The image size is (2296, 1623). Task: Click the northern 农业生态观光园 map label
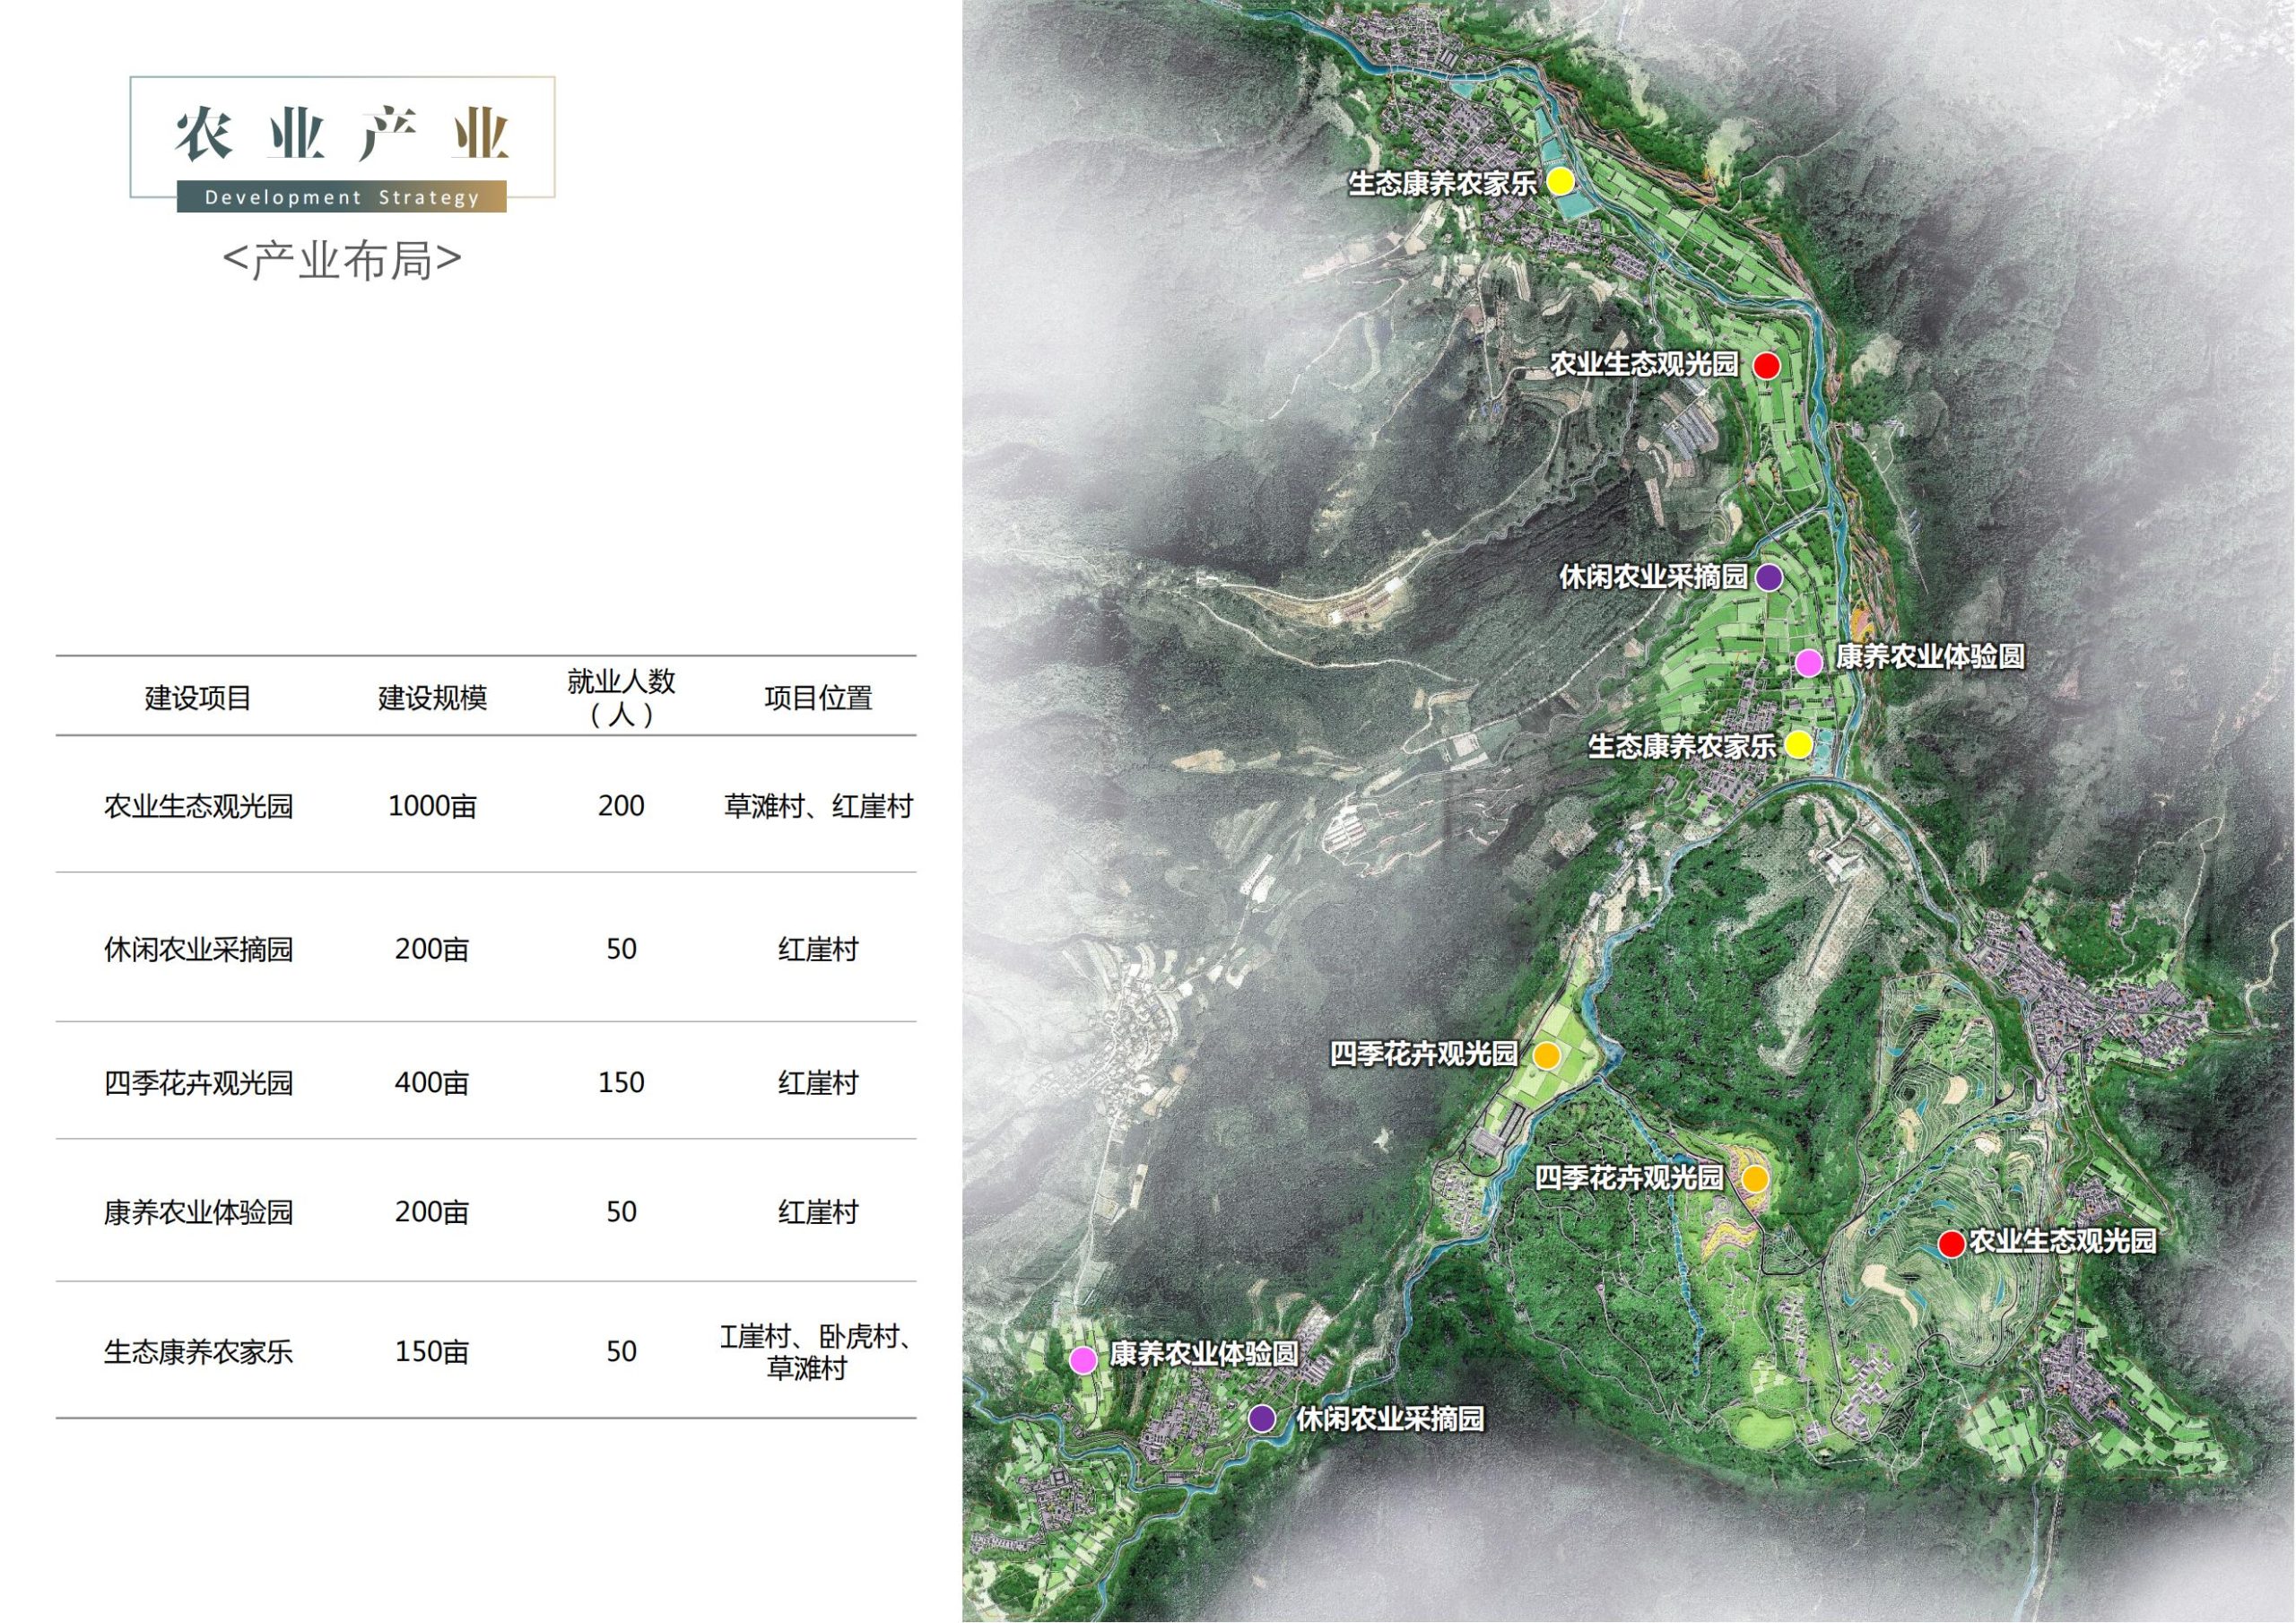point(1645,364)
